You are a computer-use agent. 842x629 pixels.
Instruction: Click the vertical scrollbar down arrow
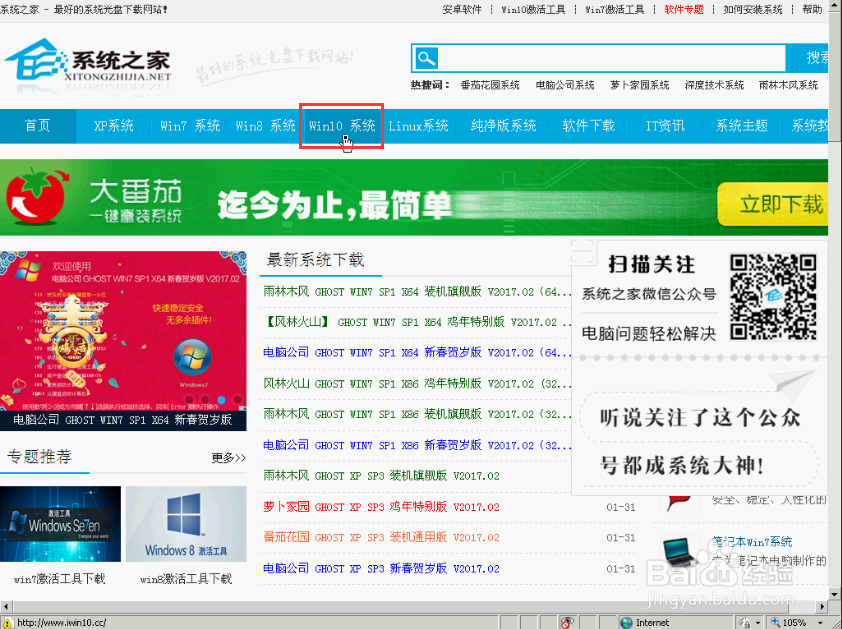click(x=834, y=595)
